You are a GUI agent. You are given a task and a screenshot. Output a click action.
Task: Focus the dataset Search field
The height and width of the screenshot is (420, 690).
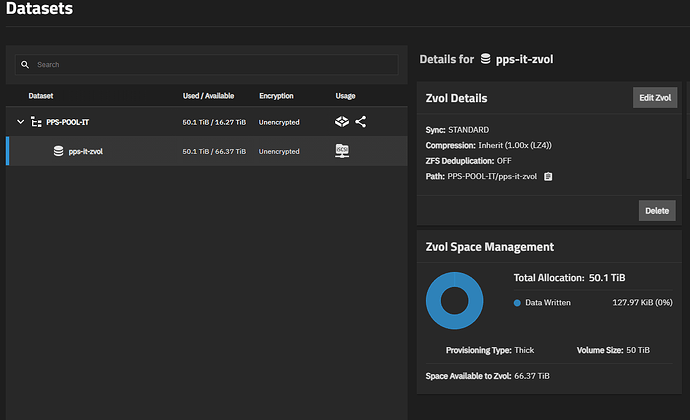207,65
